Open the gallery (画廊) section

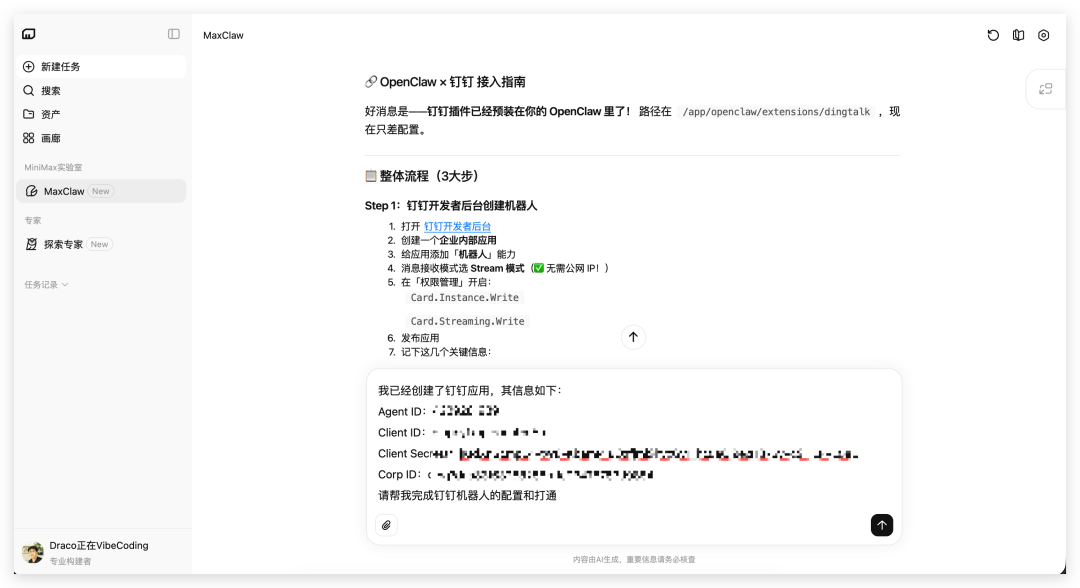pyautogui.click(x=50, y=139)
